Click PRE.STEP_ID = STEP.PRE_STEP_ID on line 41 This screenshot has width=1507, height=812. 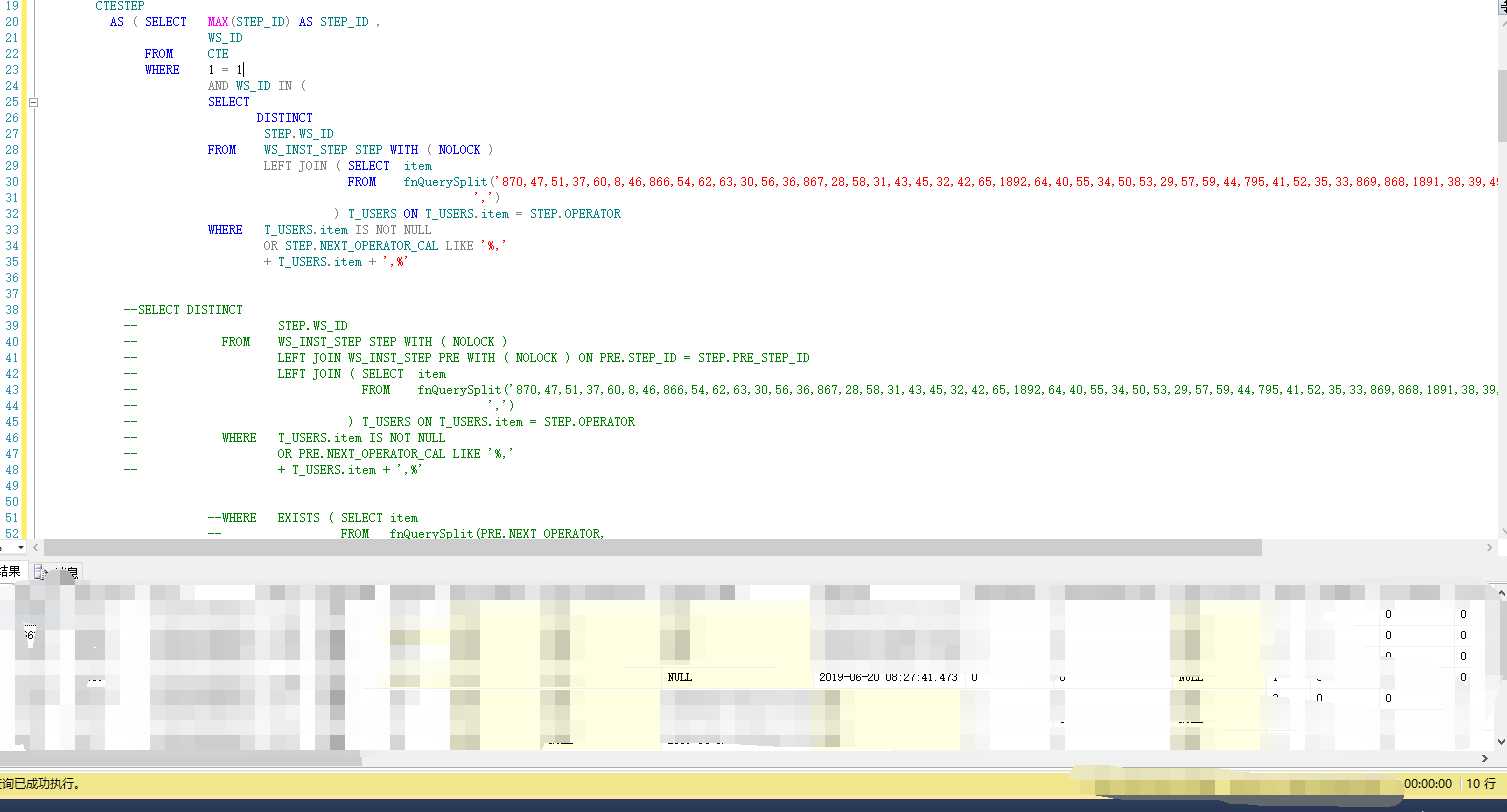(x=704, y=358)
